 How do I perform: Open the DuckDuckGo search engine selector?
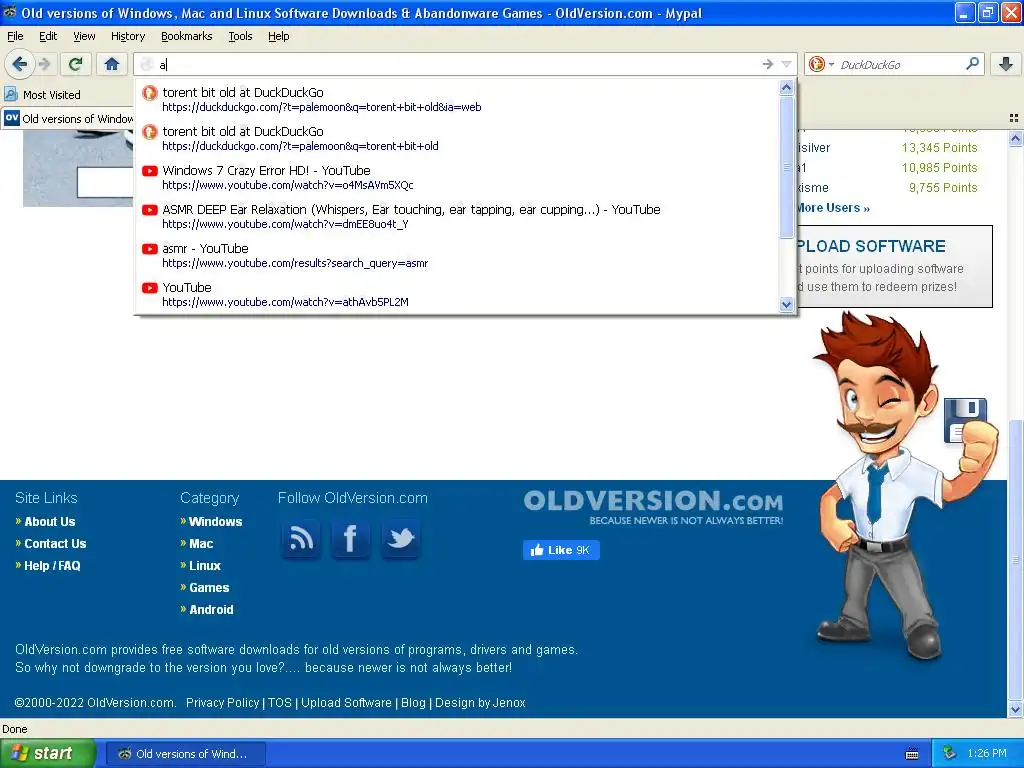tap(822, 64)
